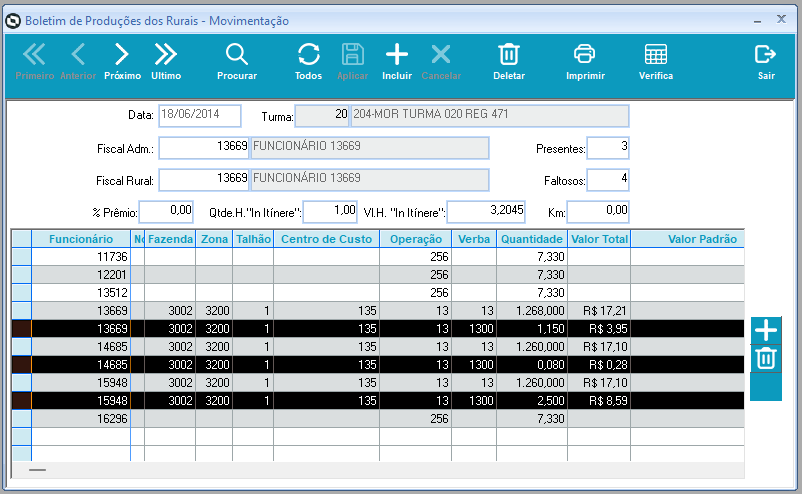Screen dimensions: 802x494
Task: Click Vl.H. In Itínere field 3,2045
Action: coord(486,212)
